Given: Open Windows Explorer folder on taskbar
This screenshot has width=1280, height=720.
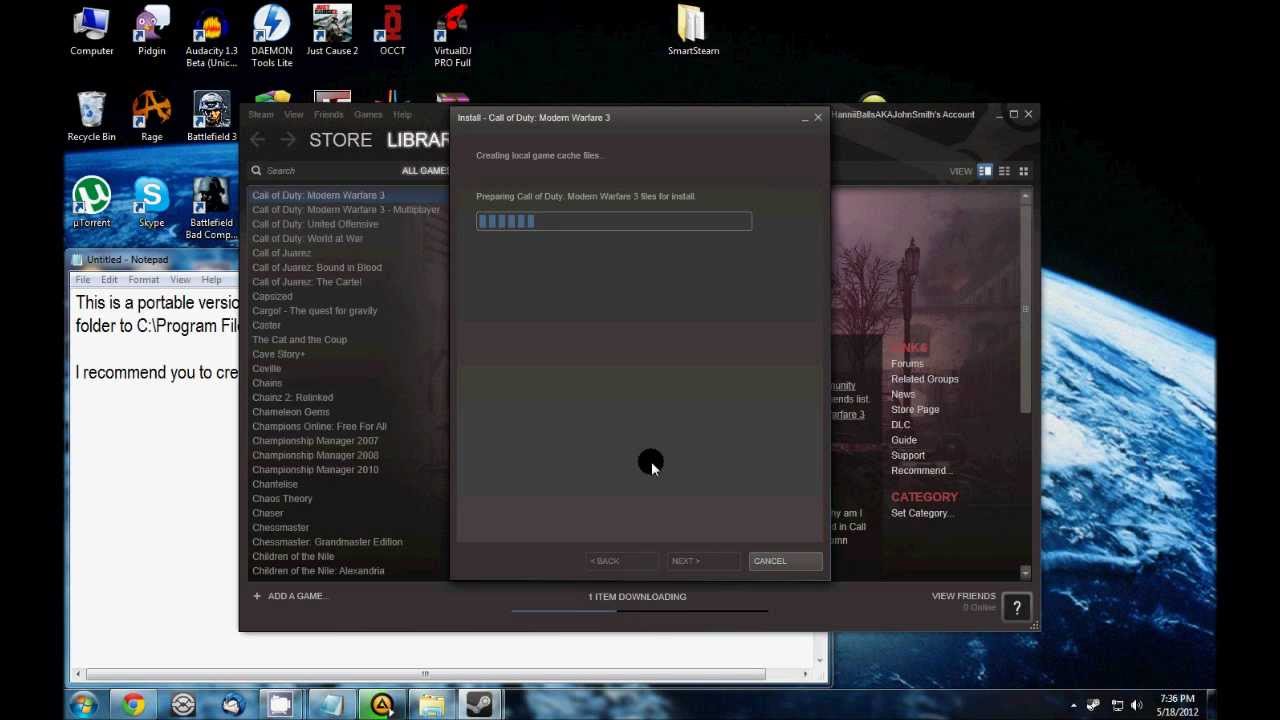Looking at the screenshot, I should pos(431,705).
